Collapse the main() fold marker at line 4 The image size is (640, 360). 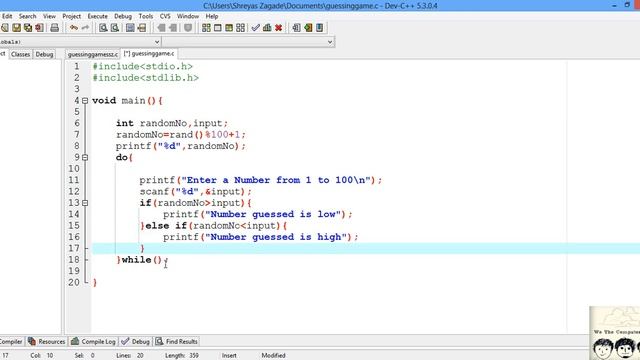(85, 100)
